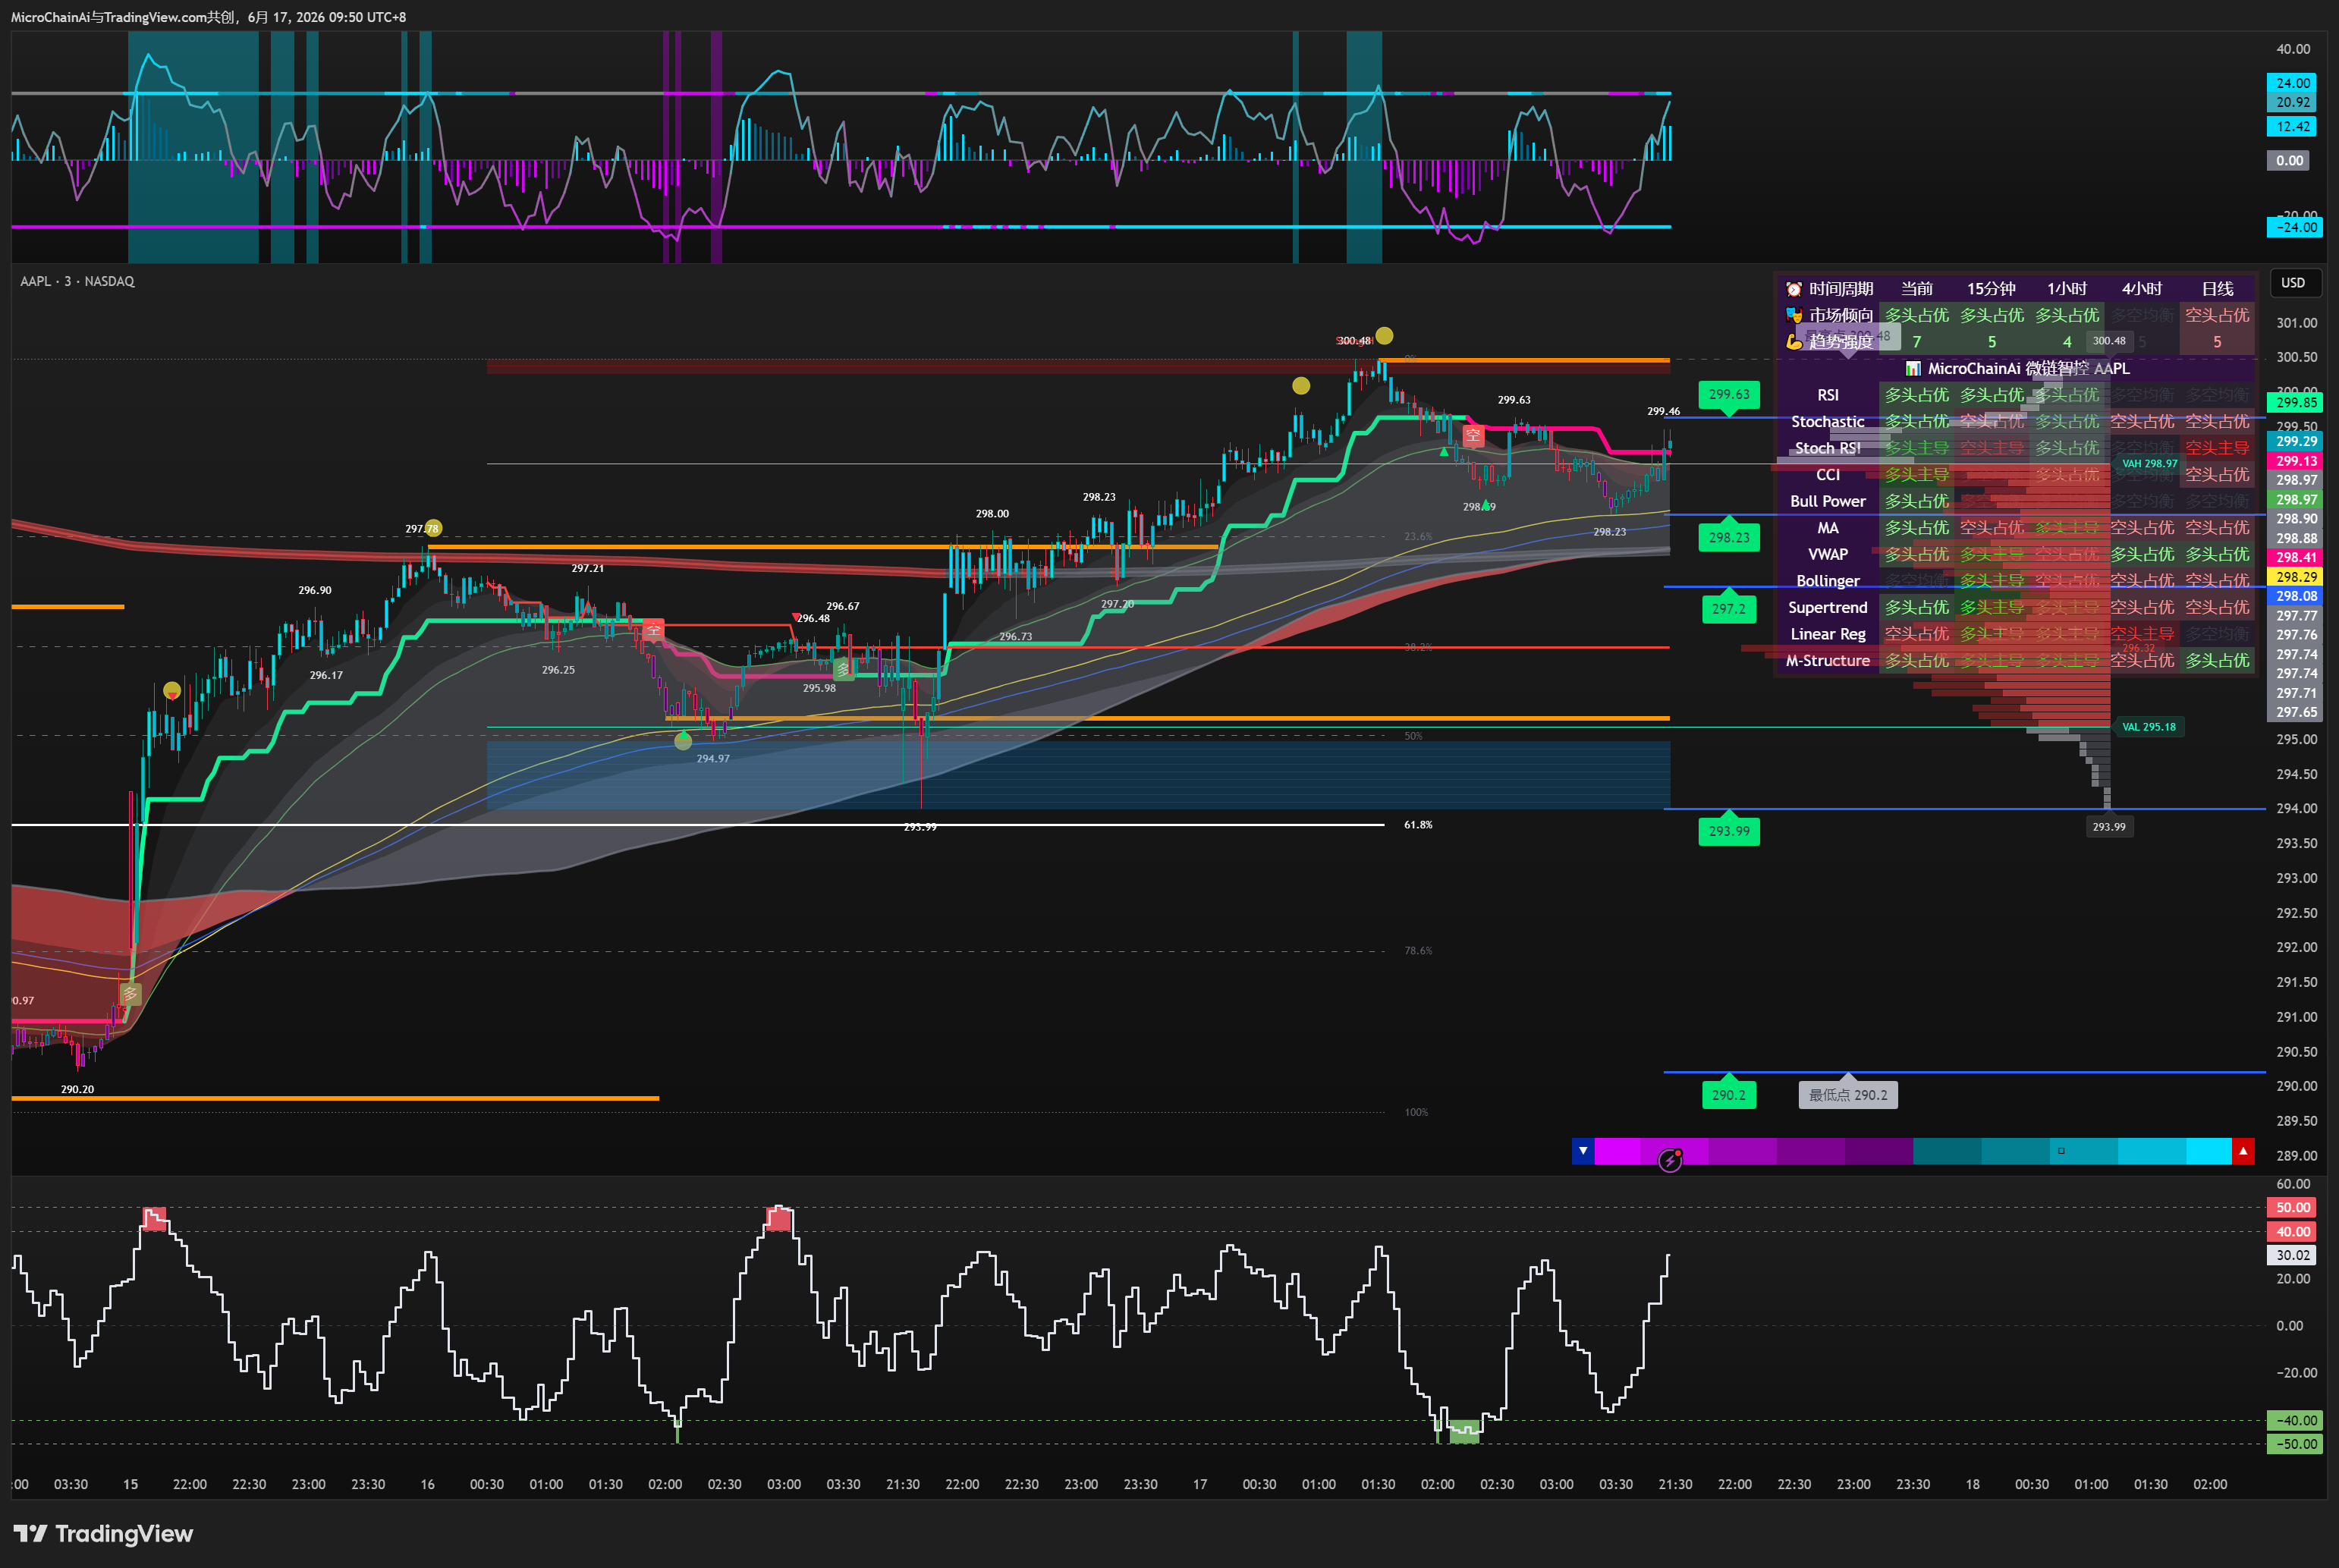Click the green circle marker above the 294.97 low

[683, 741]
